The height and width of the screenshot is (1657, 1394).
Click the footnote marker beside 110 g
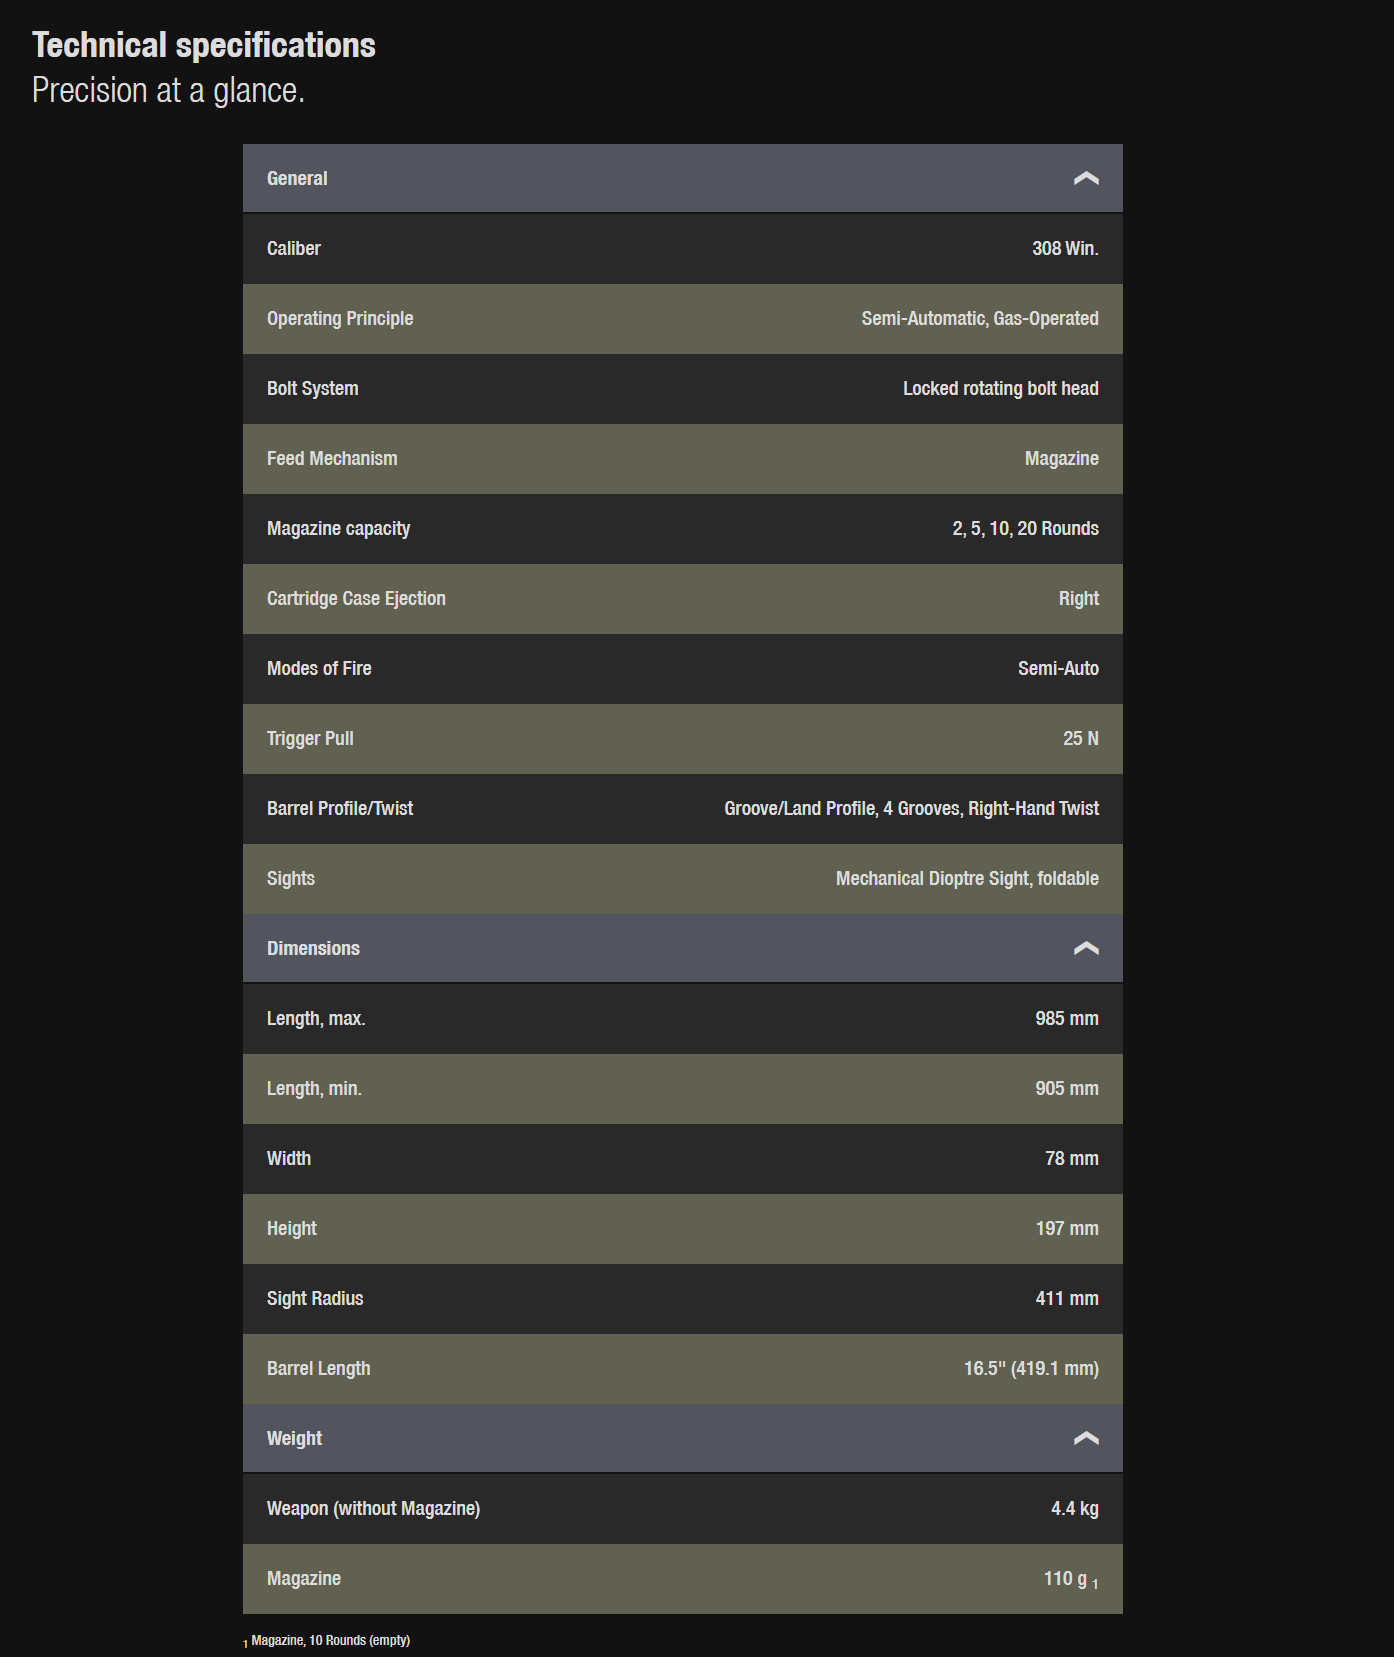1095,1584
